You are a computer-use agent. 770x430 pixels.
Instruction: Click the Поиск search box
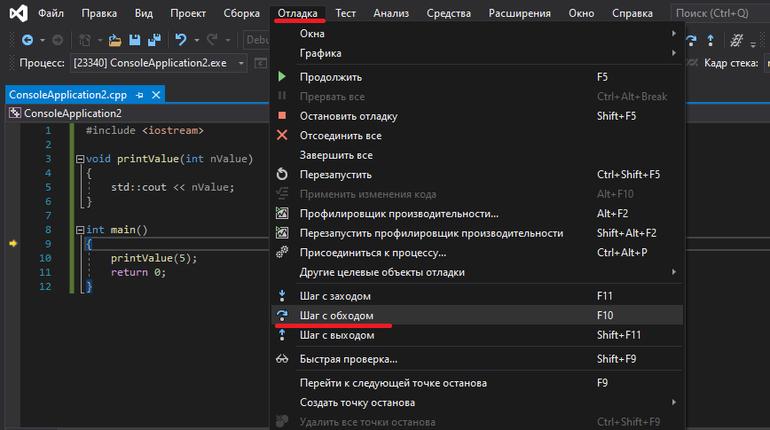[720, 13]
